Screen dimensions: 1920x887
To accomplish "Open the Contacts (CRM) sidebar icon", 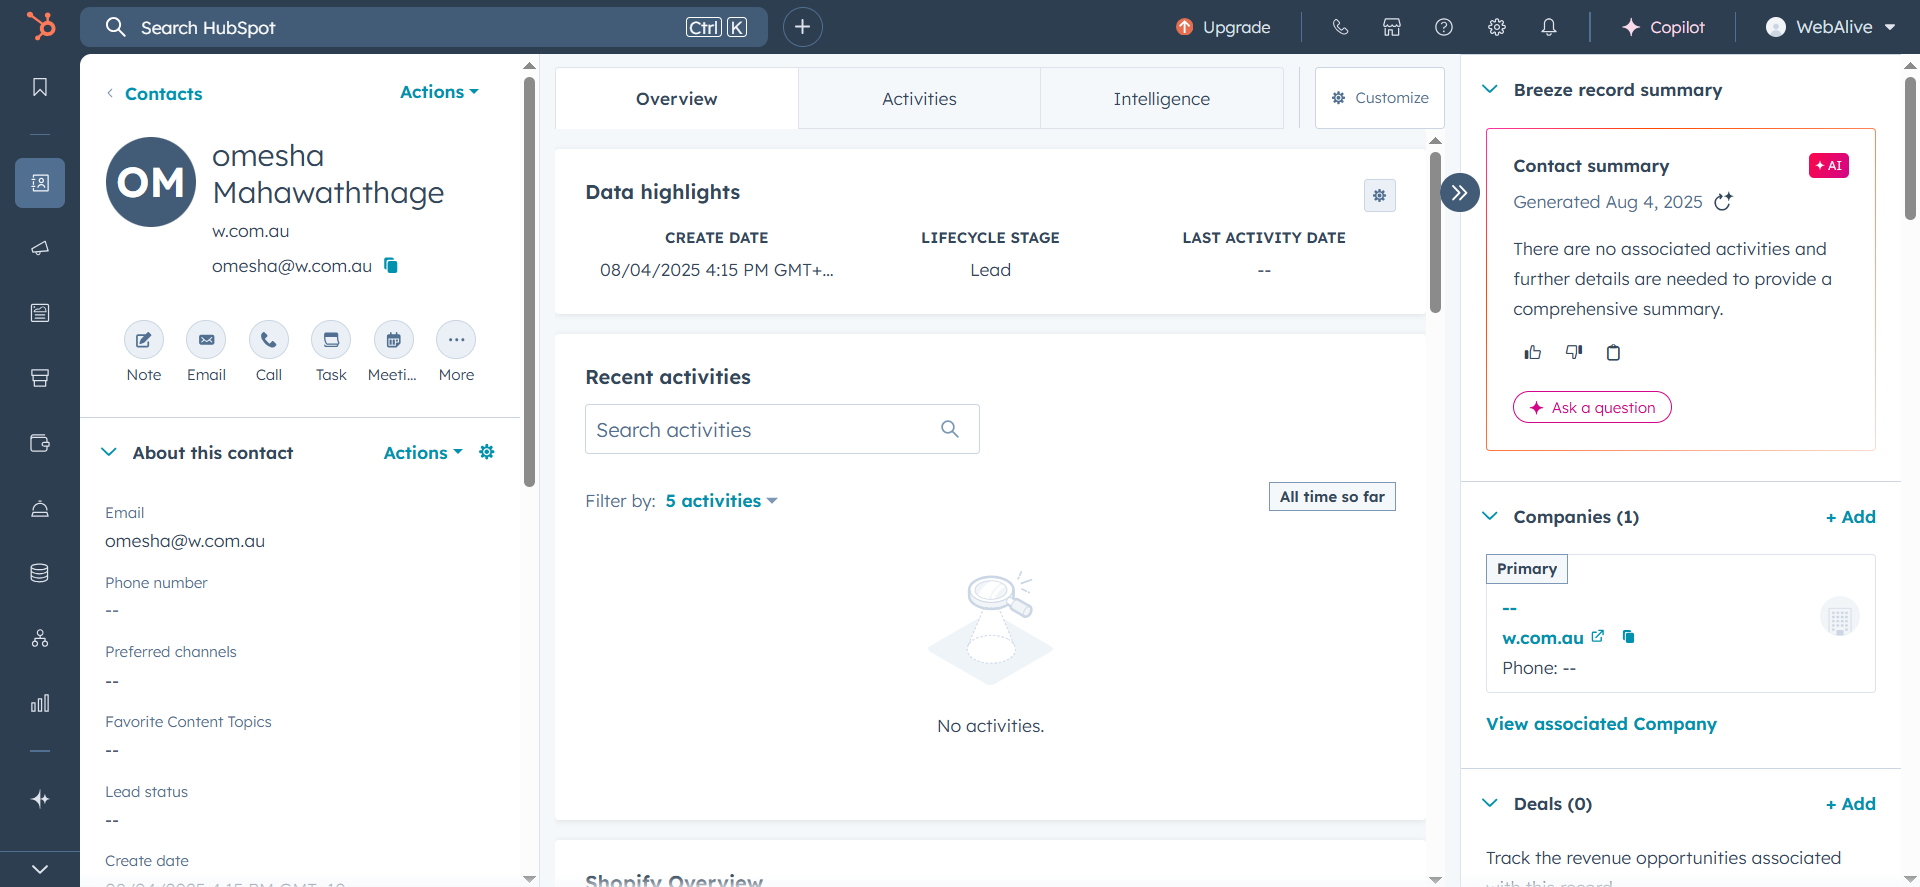I will [40, 183].
